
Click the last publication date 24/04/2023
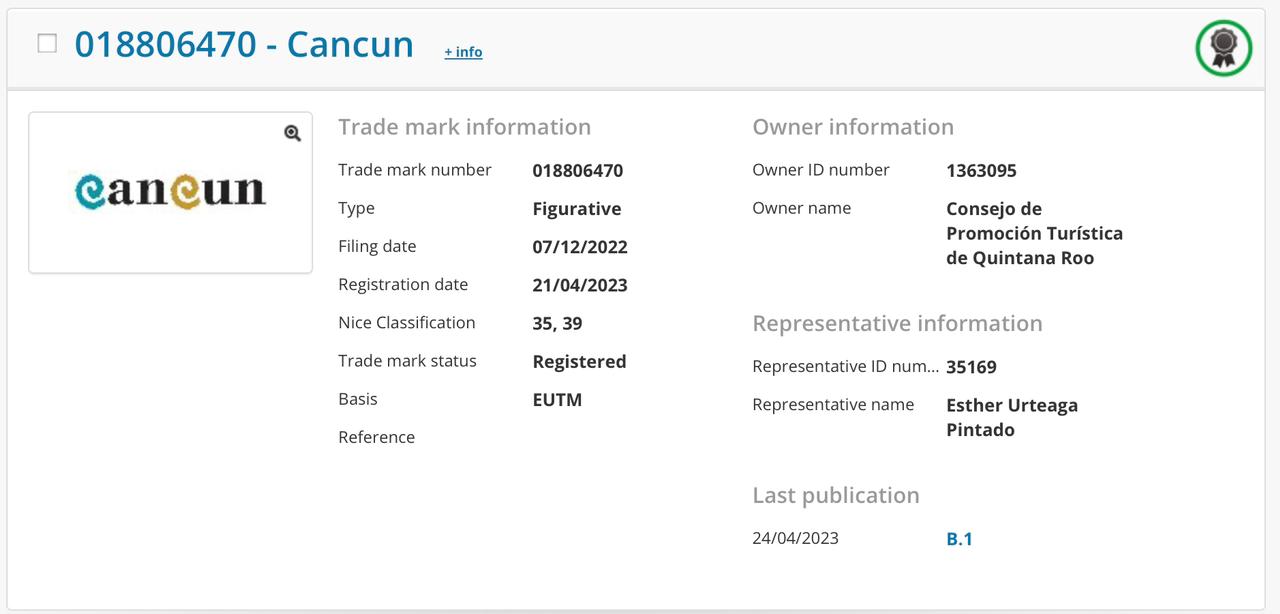[x=795, y=538]
